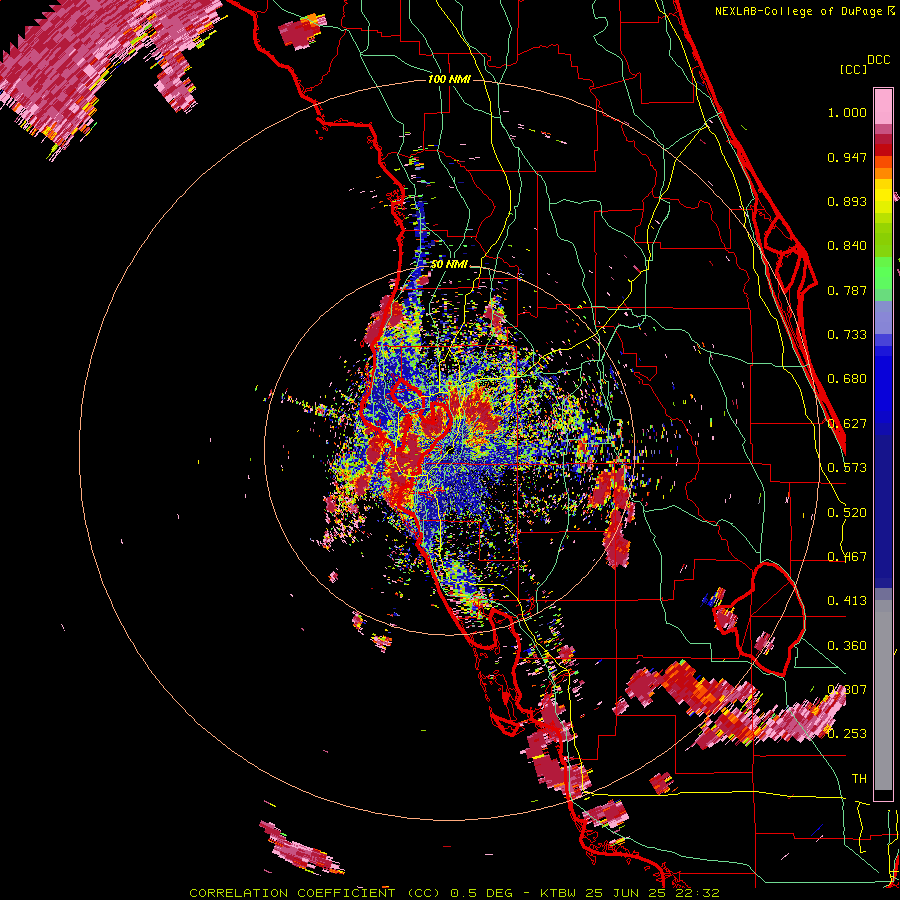900x900 pixels.
Task: Click the [CC] units label
Action: pos(853,69)
